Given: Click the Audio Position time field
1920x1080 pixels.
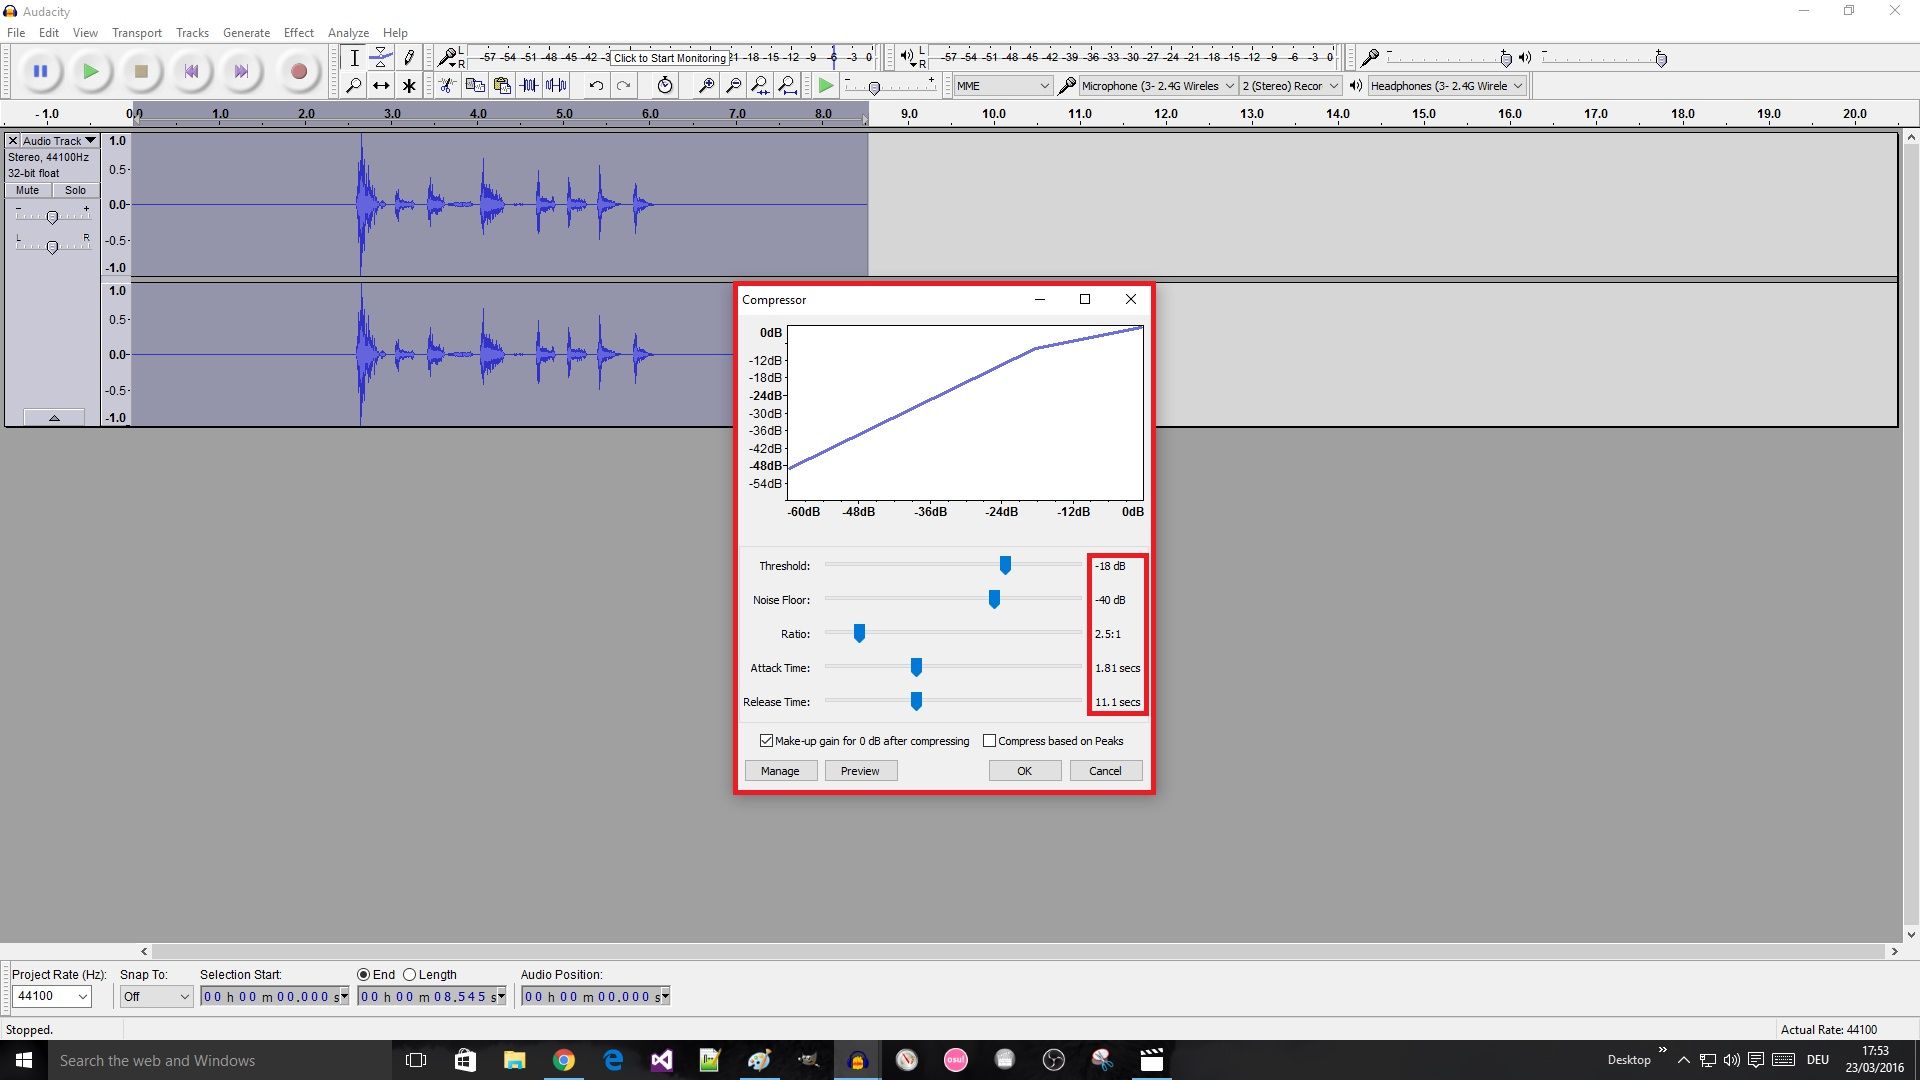Looking at the screenshot, I should point(595,996).
